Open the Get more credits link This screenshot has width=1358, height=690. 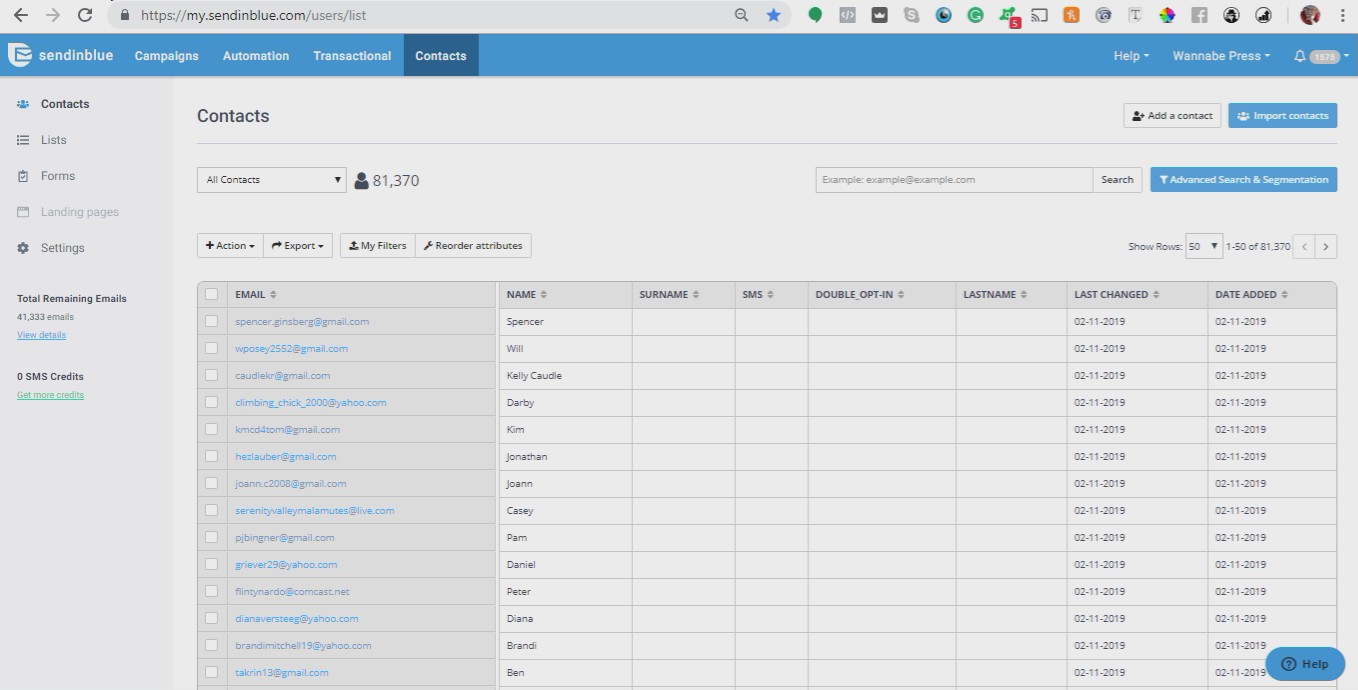[x=50, y=394]
